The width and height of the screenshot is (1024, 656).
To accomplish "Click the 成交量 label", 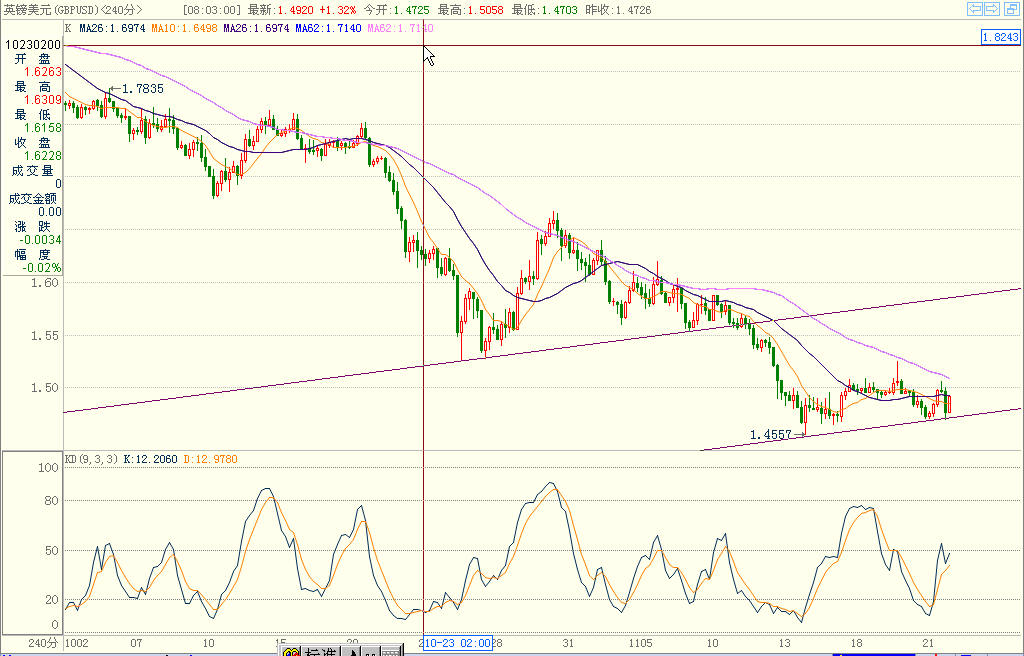I will (x=32, y=171).
